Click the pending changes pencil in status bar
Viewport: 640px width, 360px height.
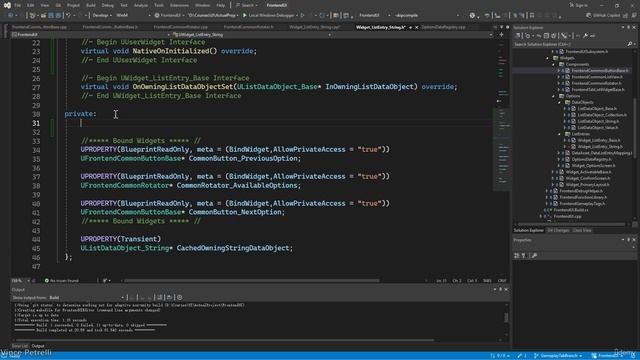520,356
